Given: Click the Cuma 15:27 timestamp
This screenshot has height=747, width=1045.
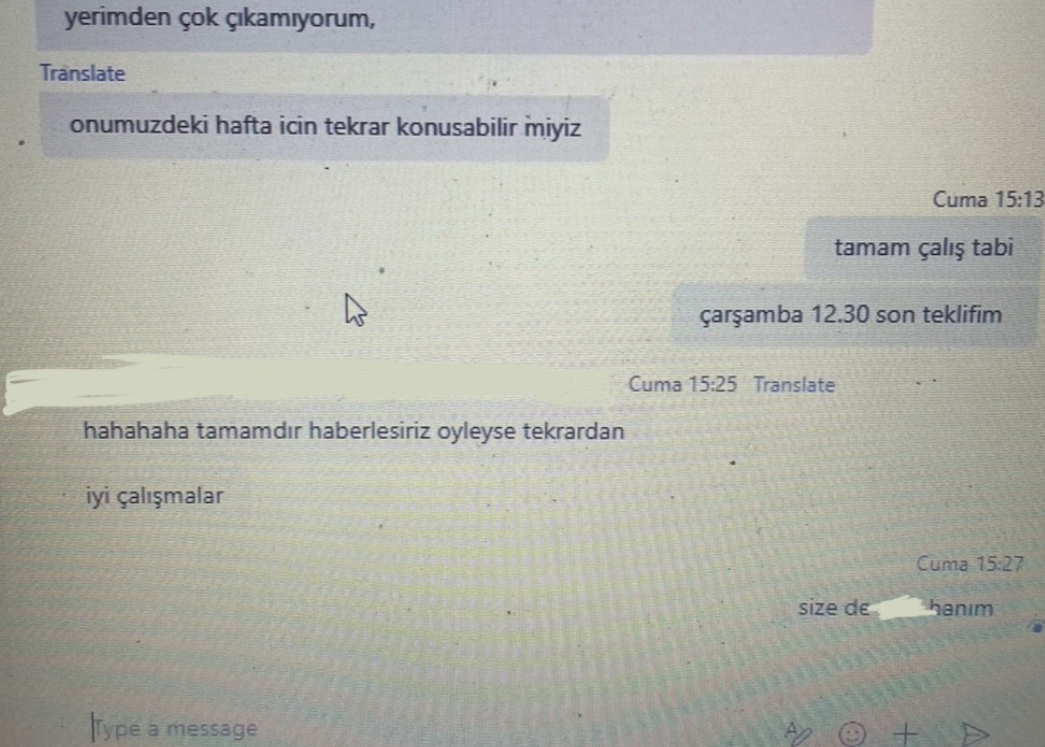Looking at the screenshot, I should pyautogui.click(x=970, y=564).
